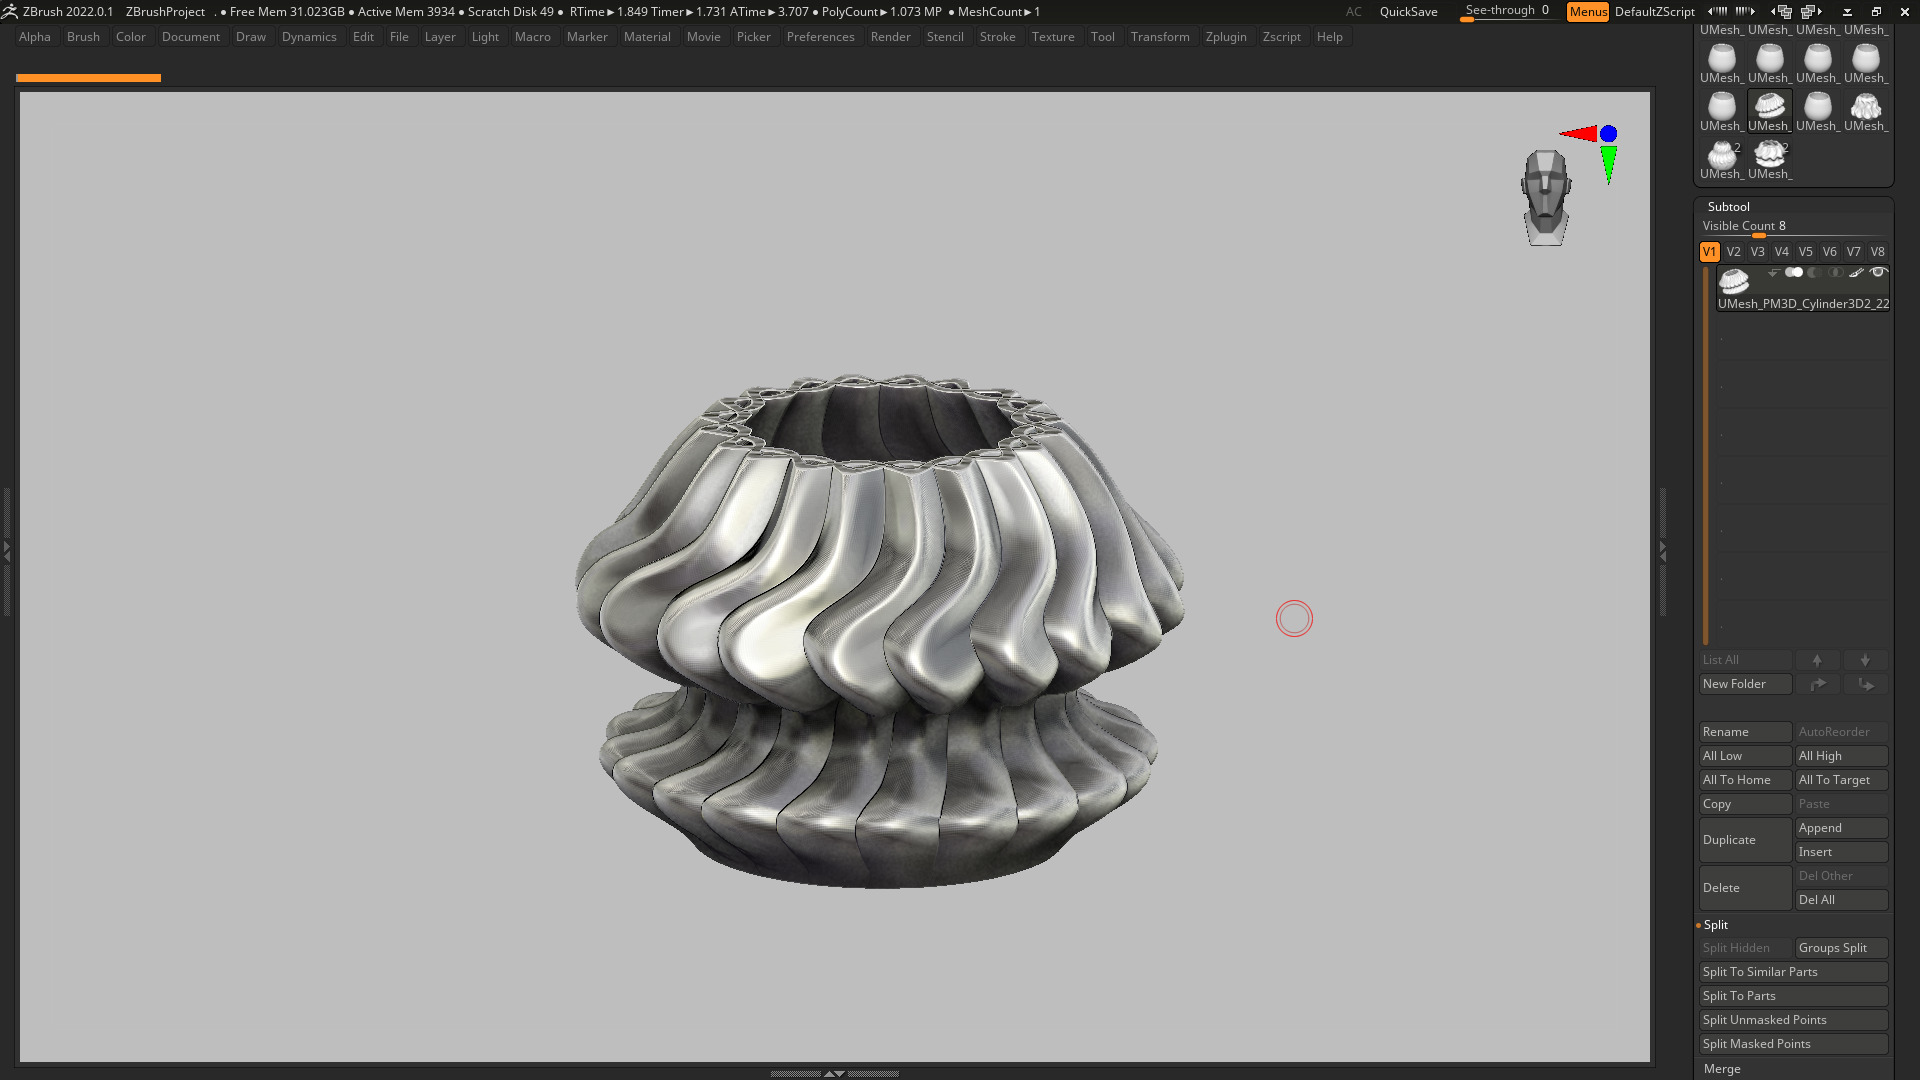Adjust the See-through slider
The image size is (1920, 1080).
coord(1507,12)
